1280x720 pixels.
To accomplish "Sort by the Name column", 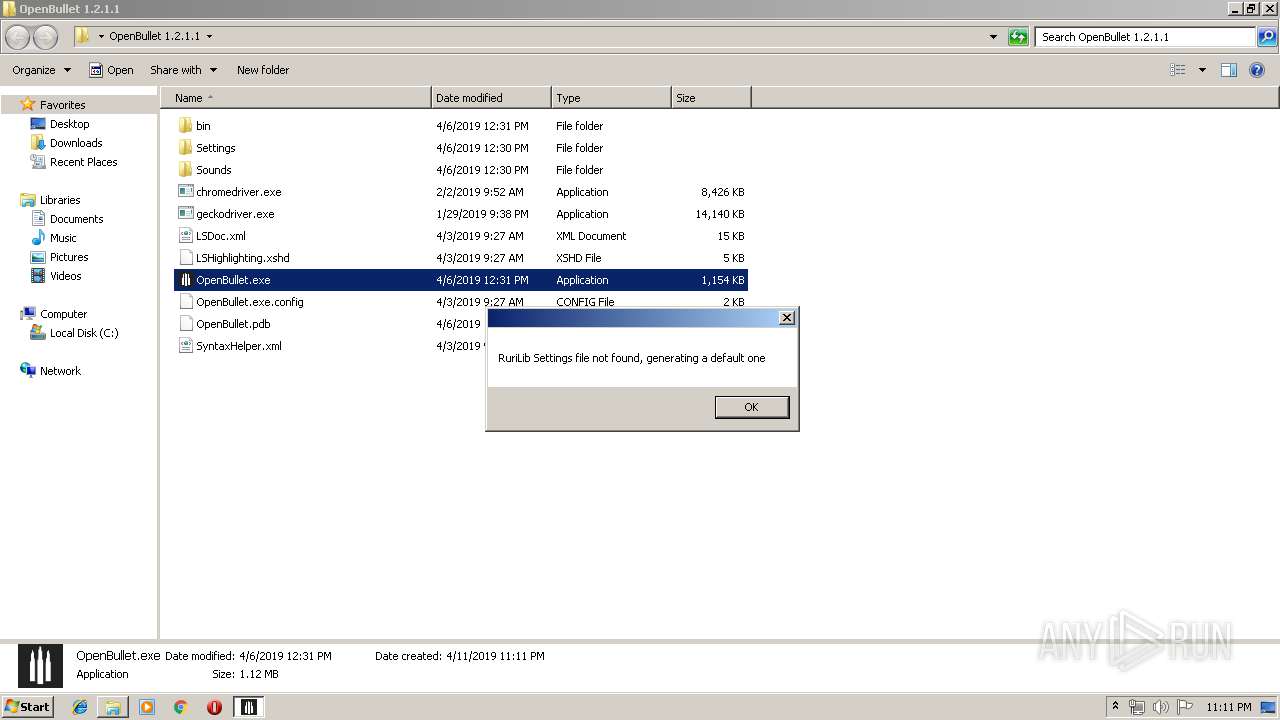I will tap(296, 98).
